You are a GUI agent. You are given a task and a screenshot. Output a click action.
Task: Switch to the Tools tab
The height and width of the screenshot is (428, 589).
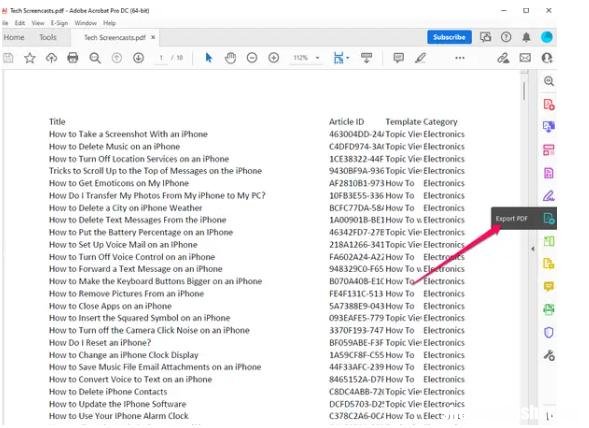[x=48, y=37]
